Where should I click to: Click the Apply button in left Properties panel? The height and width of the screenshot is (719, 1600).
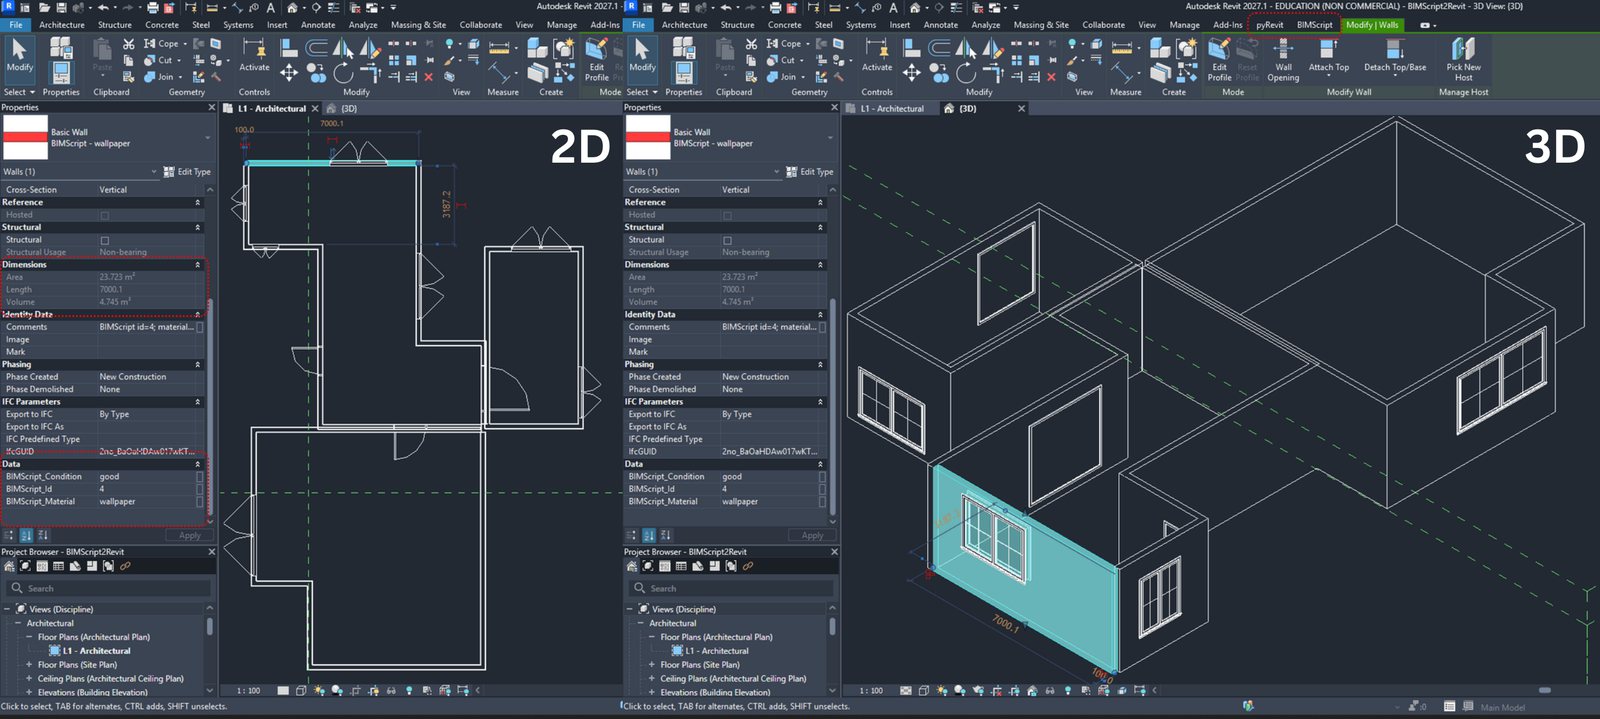pos(190,535)
